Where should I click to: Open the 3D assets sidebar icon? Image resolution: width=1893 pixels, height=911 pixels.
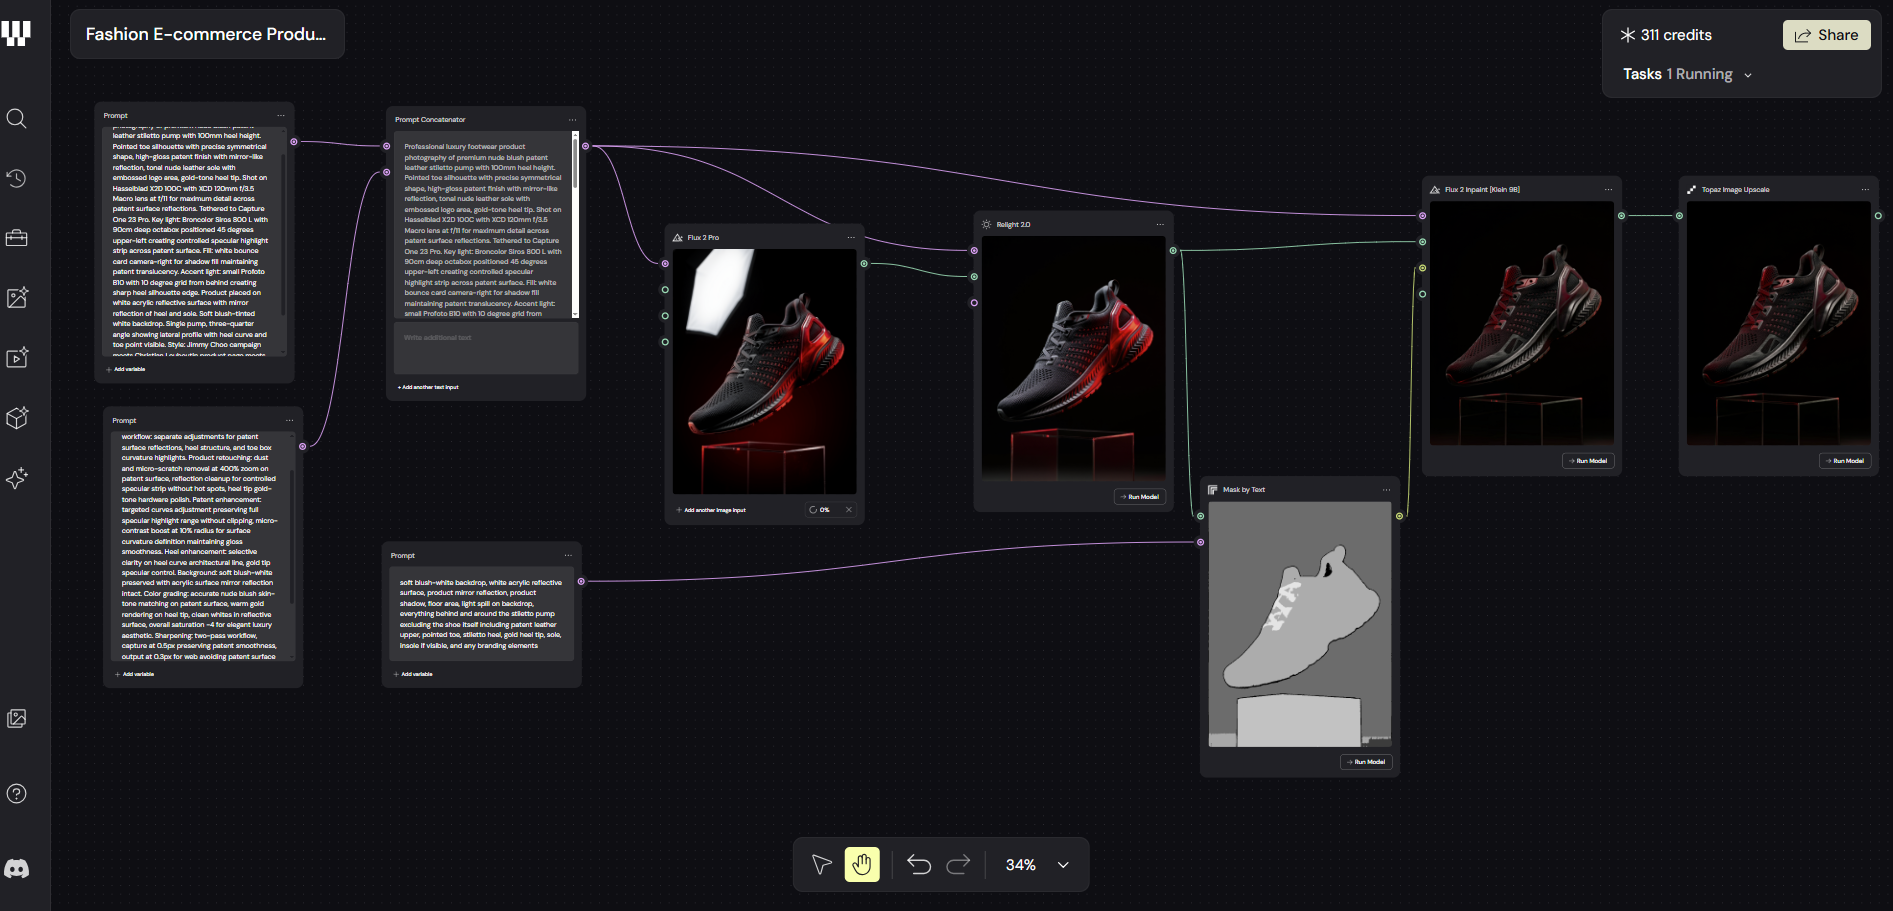click(x=16, y=417)
